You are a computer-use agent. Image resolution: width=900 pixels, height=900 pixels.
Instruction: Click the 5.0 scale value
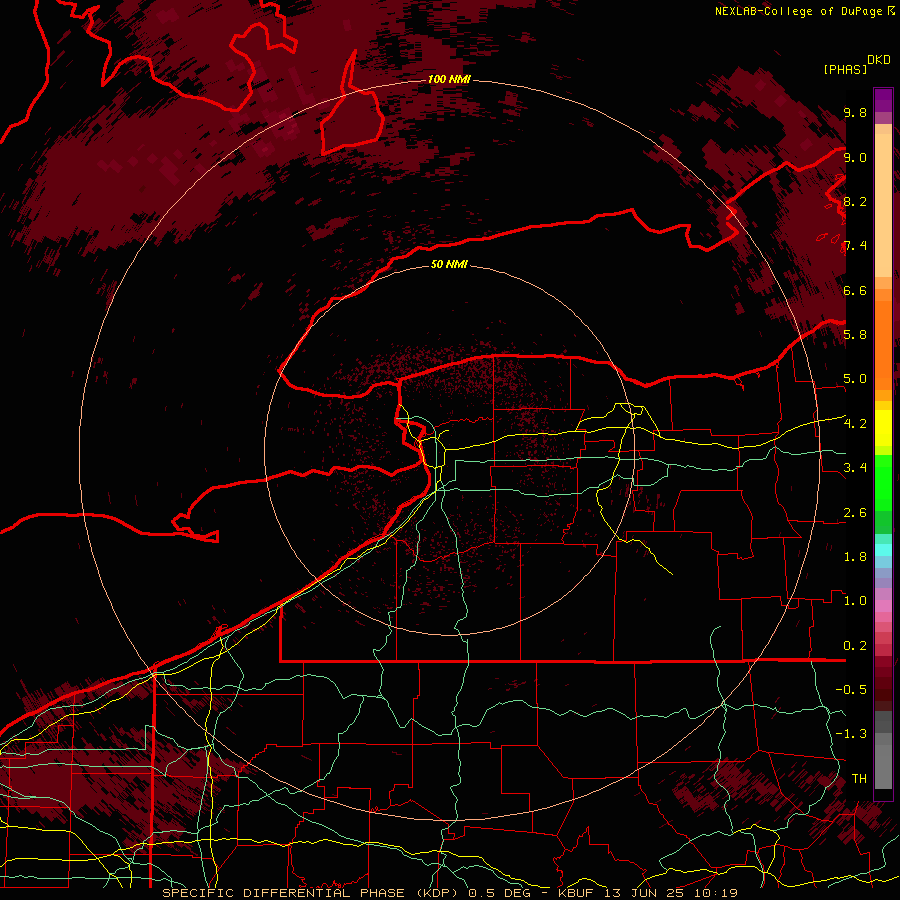coord(855,379)
